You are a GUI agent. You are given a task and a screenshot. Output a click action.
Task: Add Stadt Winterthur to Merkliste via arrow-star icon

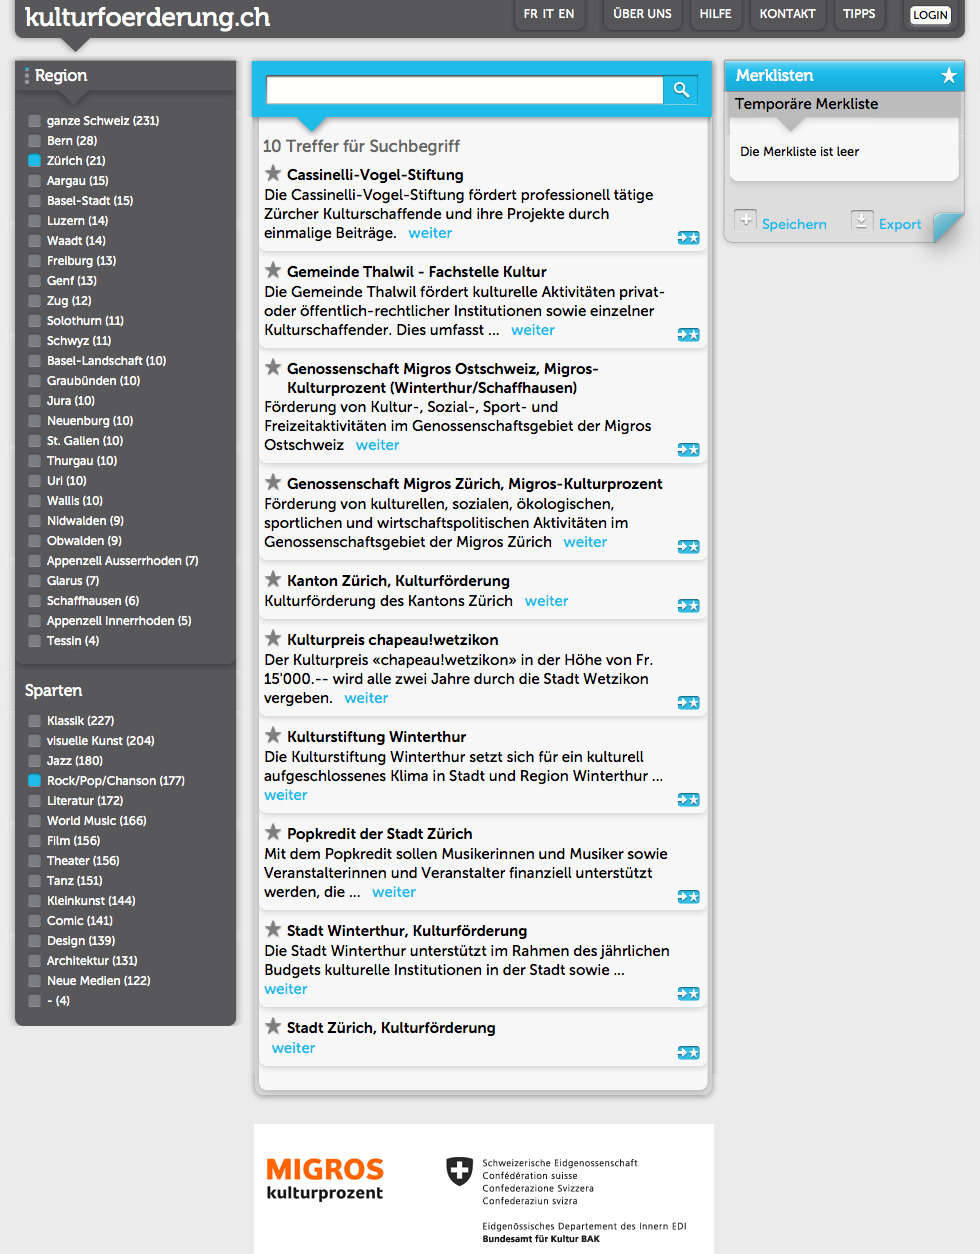pos(688,994)
